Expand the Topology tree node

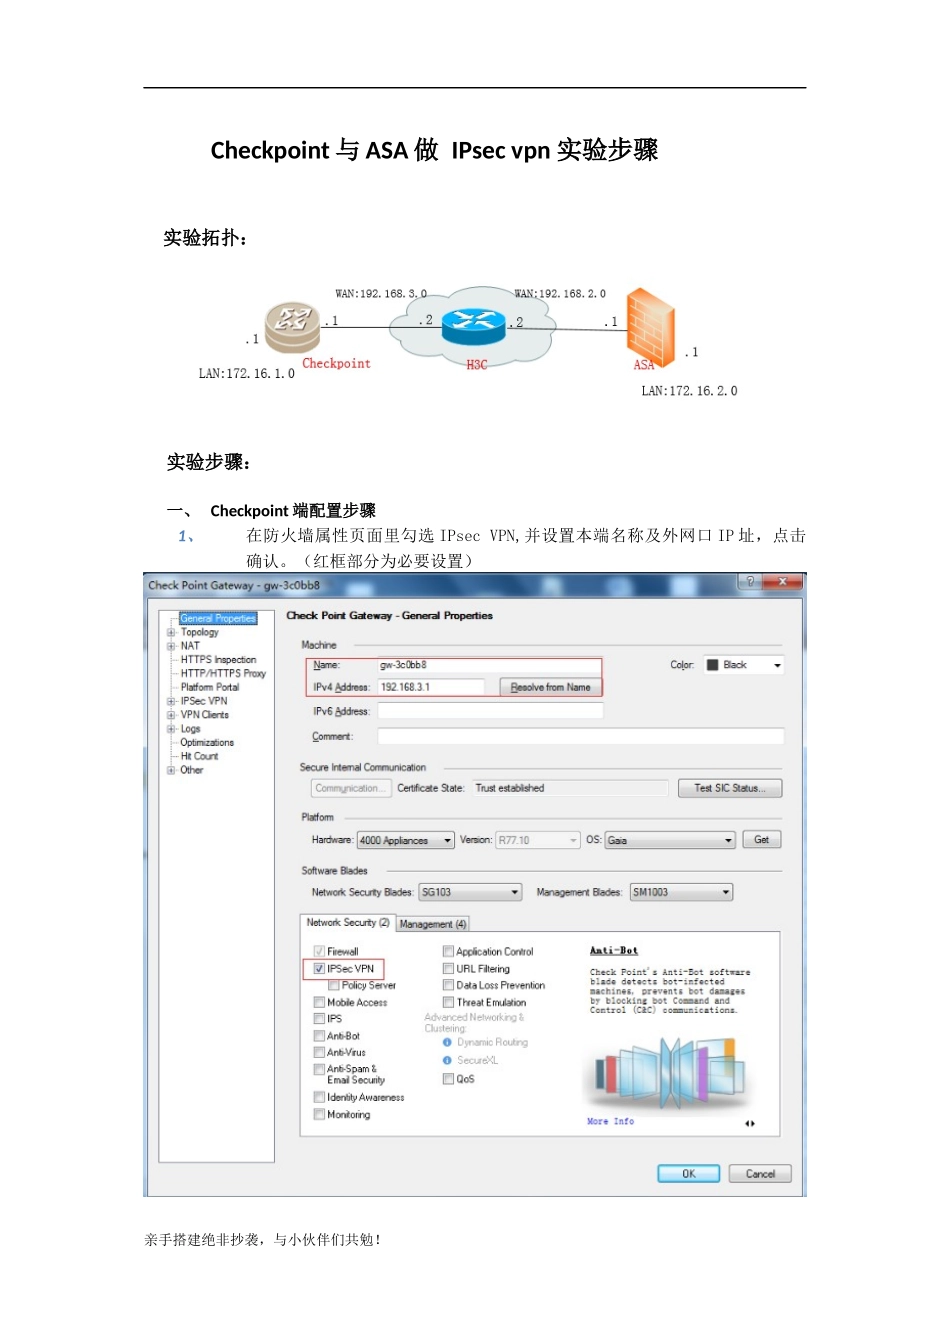click(171, 632)
